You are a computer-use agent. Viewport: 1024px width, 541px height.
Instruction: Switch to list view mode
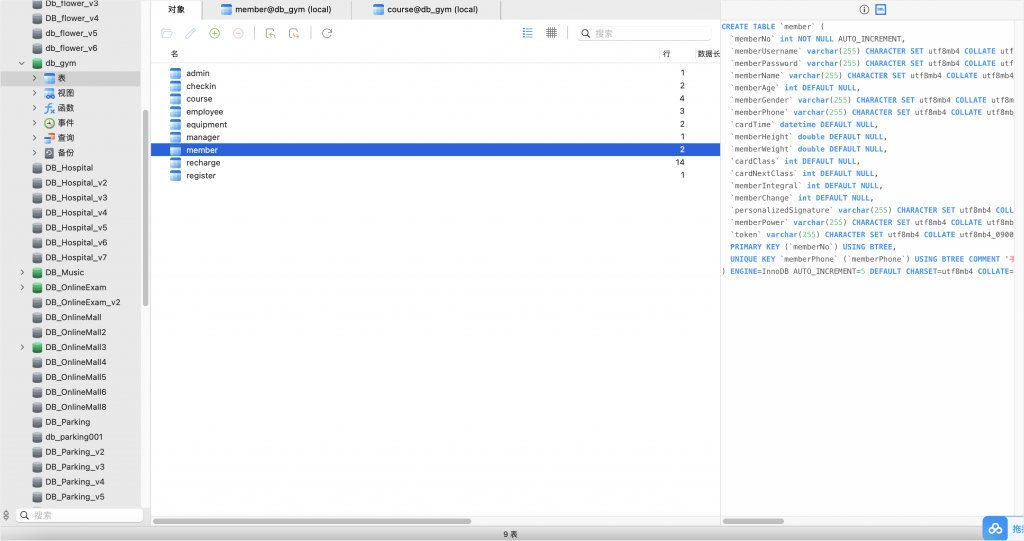click(x=527, y=33)
